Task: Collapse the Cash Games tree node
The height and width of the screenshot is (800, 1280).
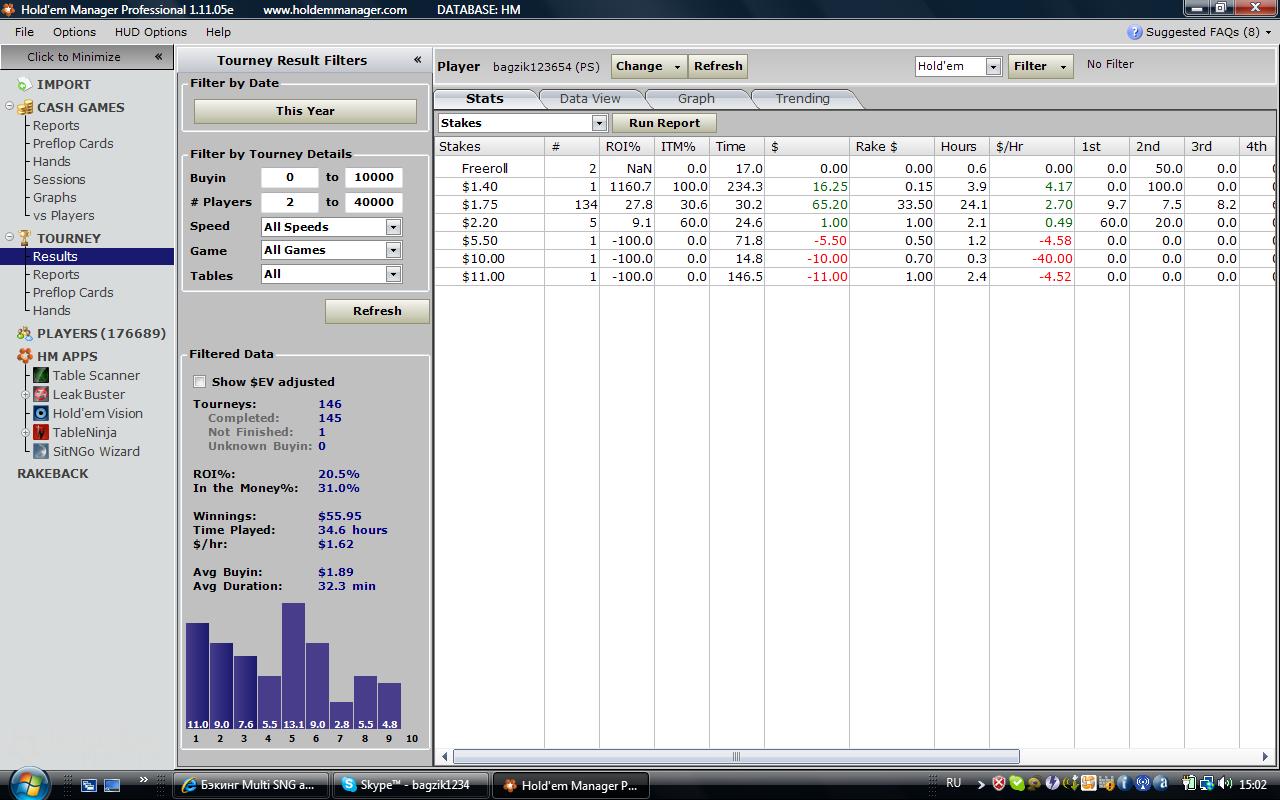Action: [x=9, y=107]
